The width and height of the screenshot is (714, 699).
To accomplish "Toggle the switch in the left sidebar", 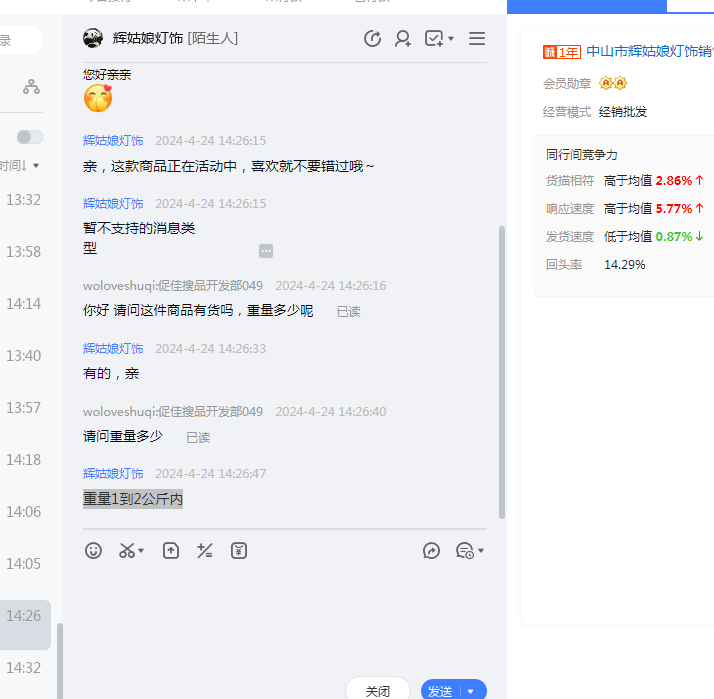I will point(30,137).
